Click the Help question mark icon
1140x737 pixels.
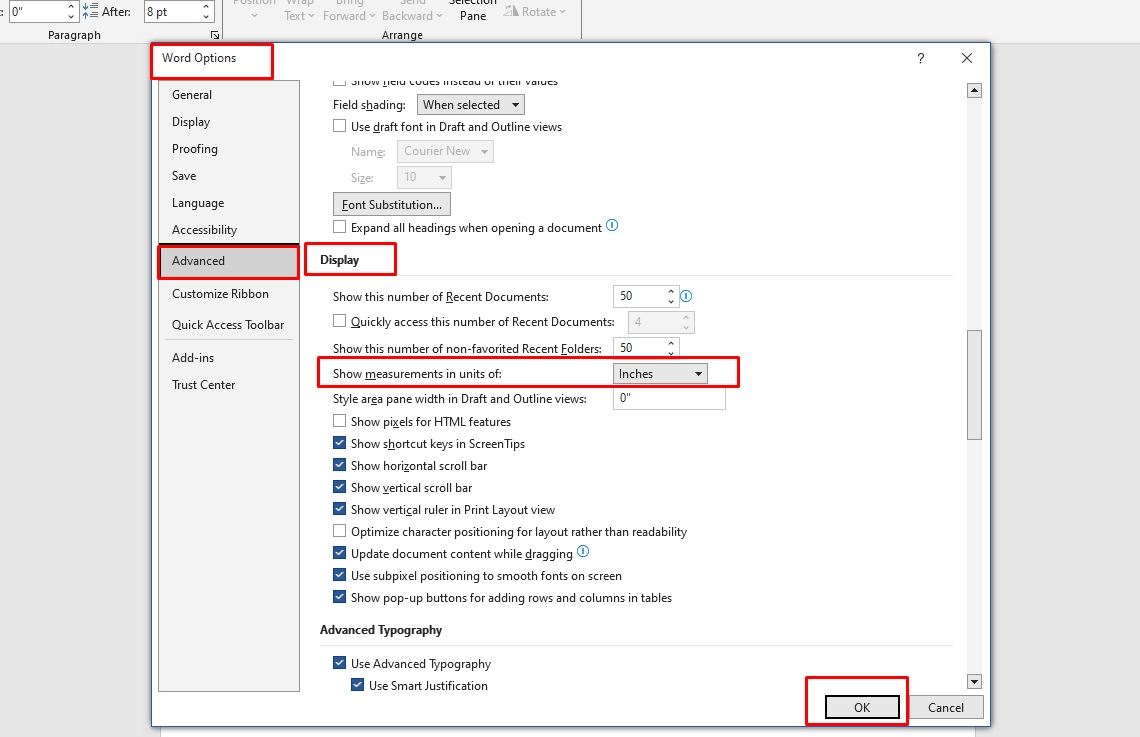920,59
